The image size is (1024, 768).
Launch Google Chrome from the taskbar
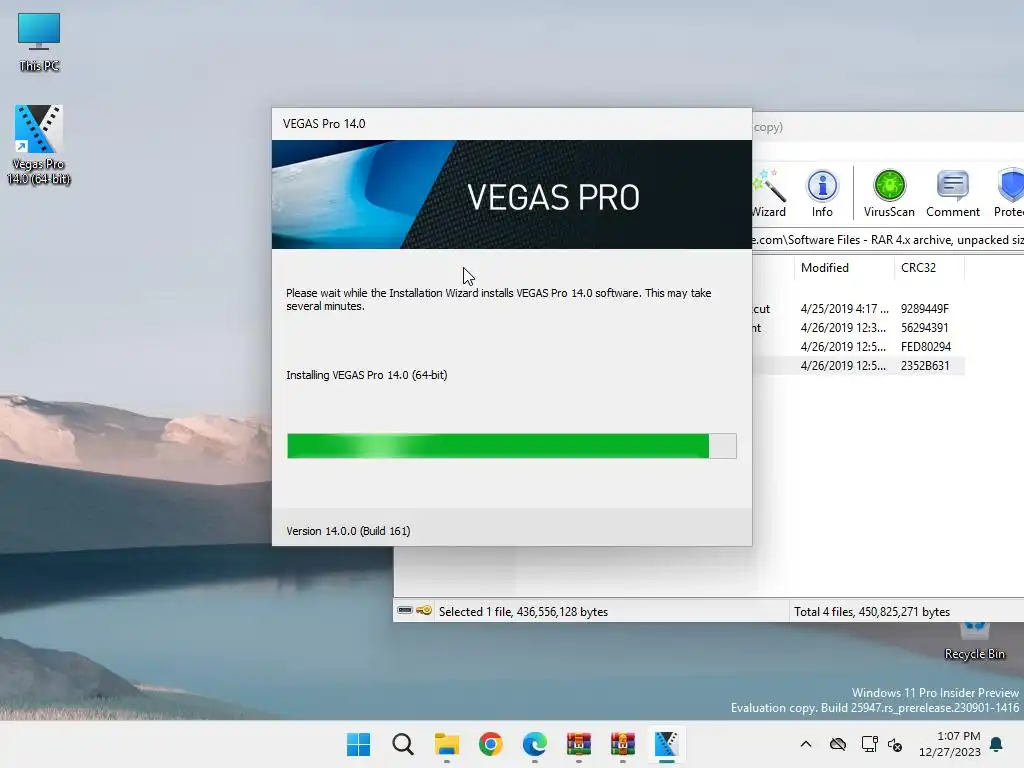(490, 744)
